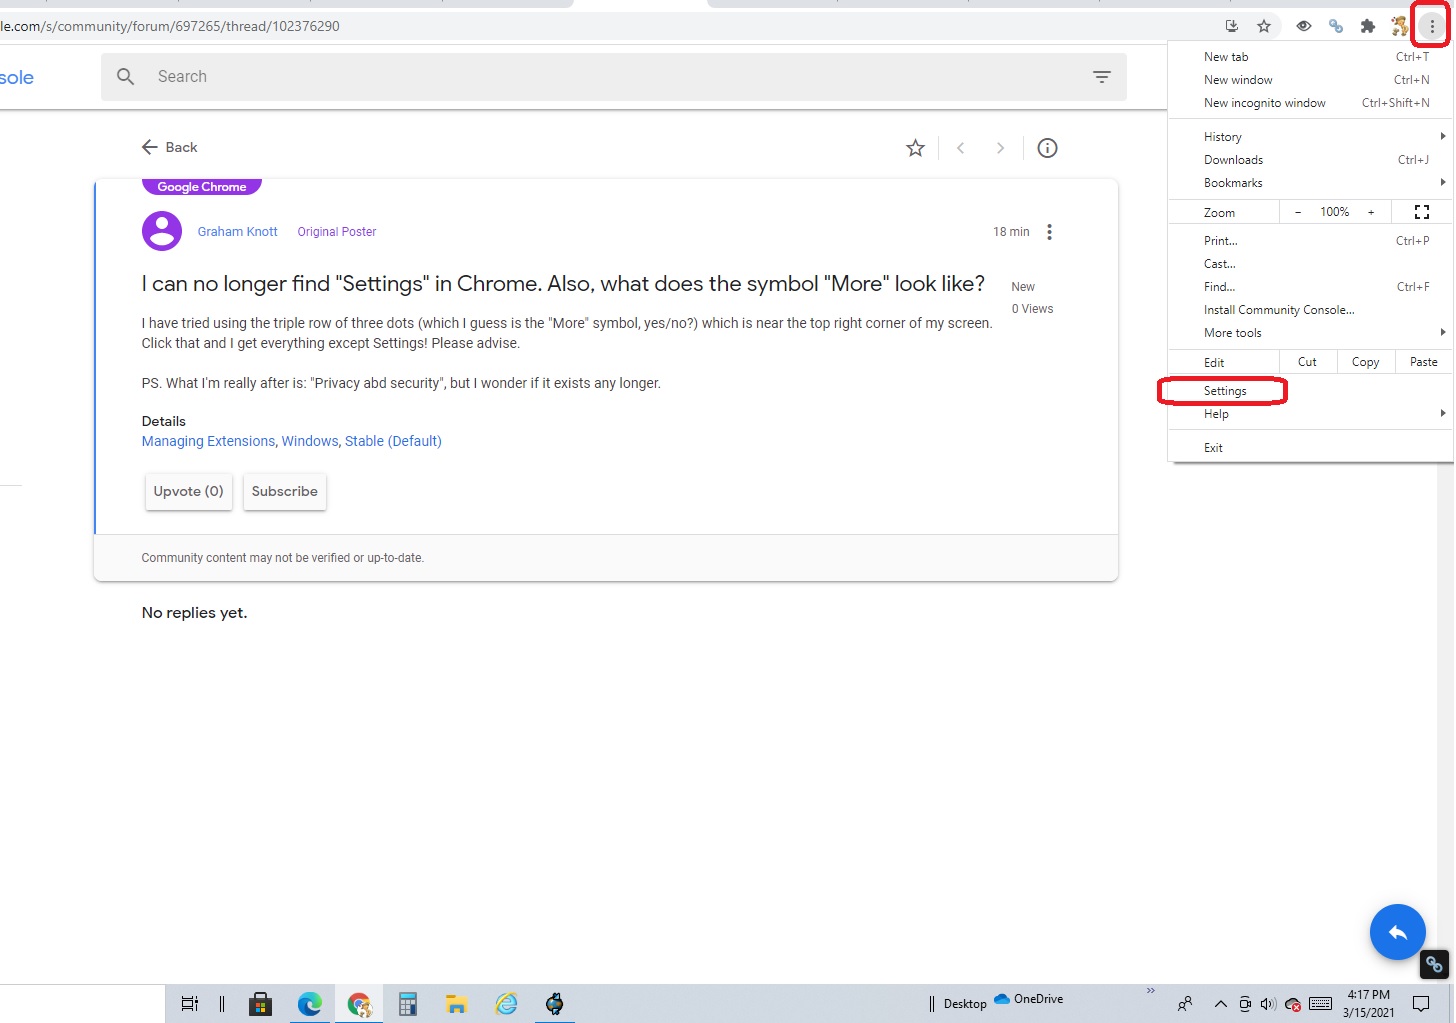Open the Stable (Default) details link

coord(393,441)
